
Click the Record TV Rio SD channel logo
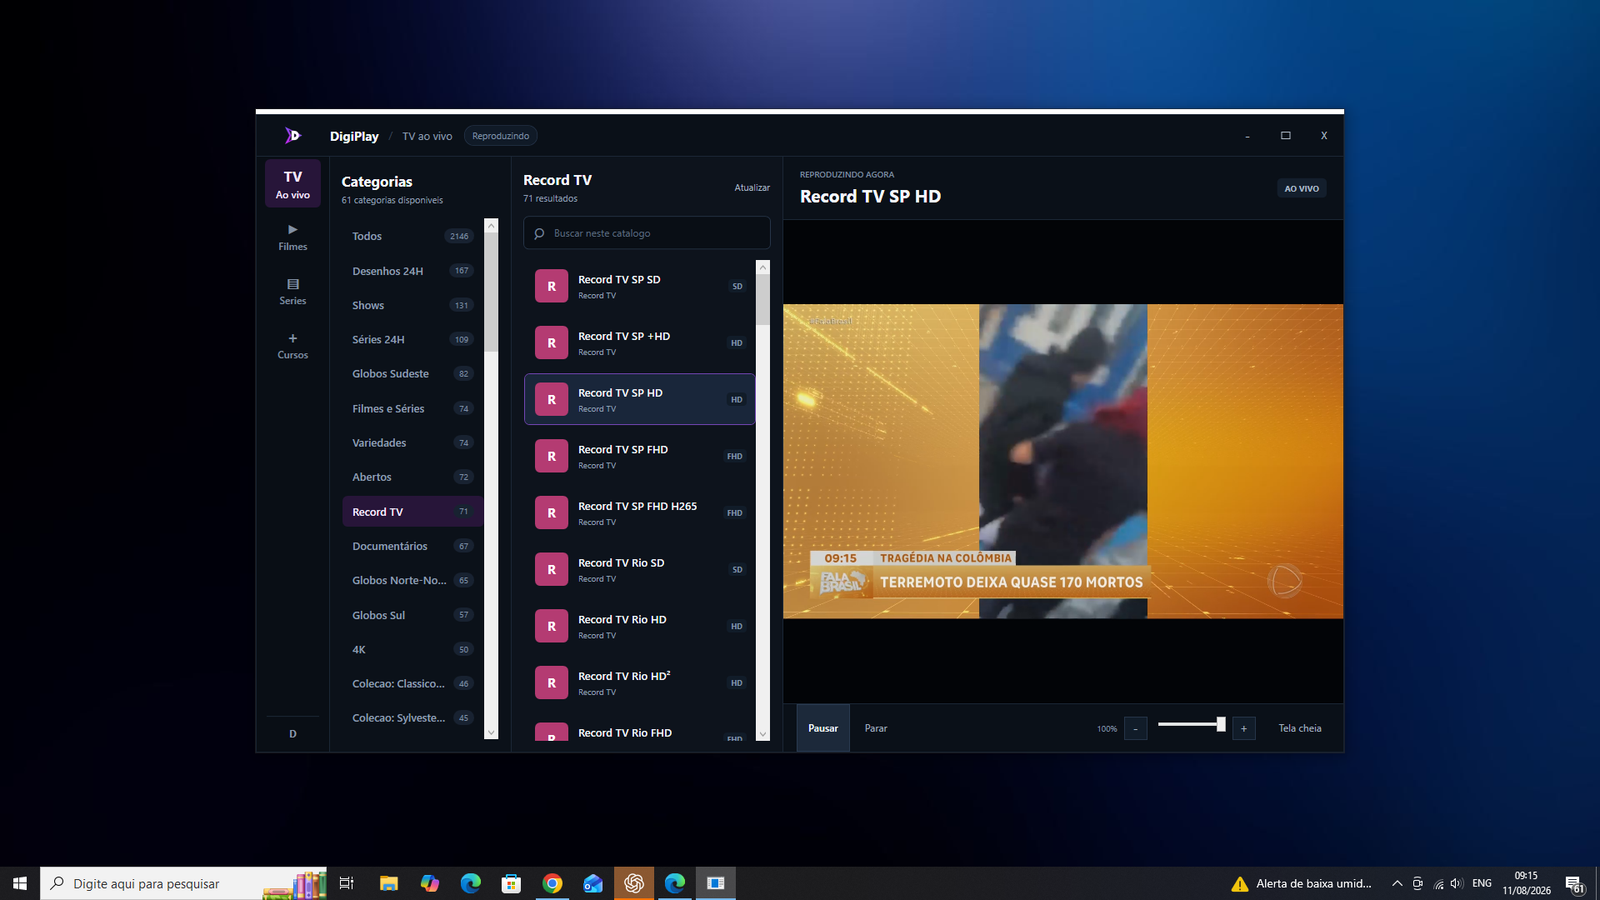[551, 570]
